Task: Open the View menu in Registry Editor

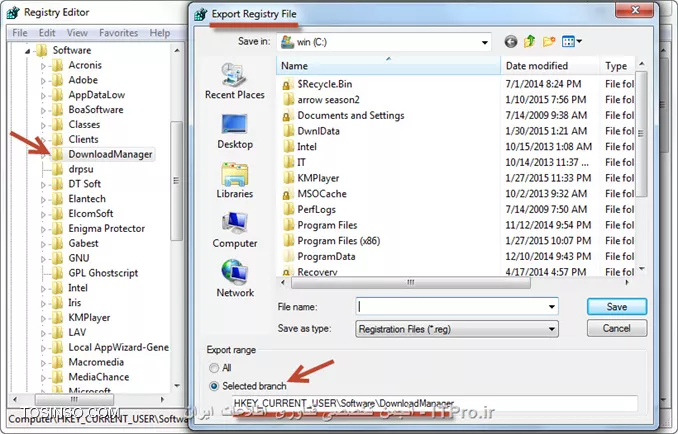Action: coord(77,33)
